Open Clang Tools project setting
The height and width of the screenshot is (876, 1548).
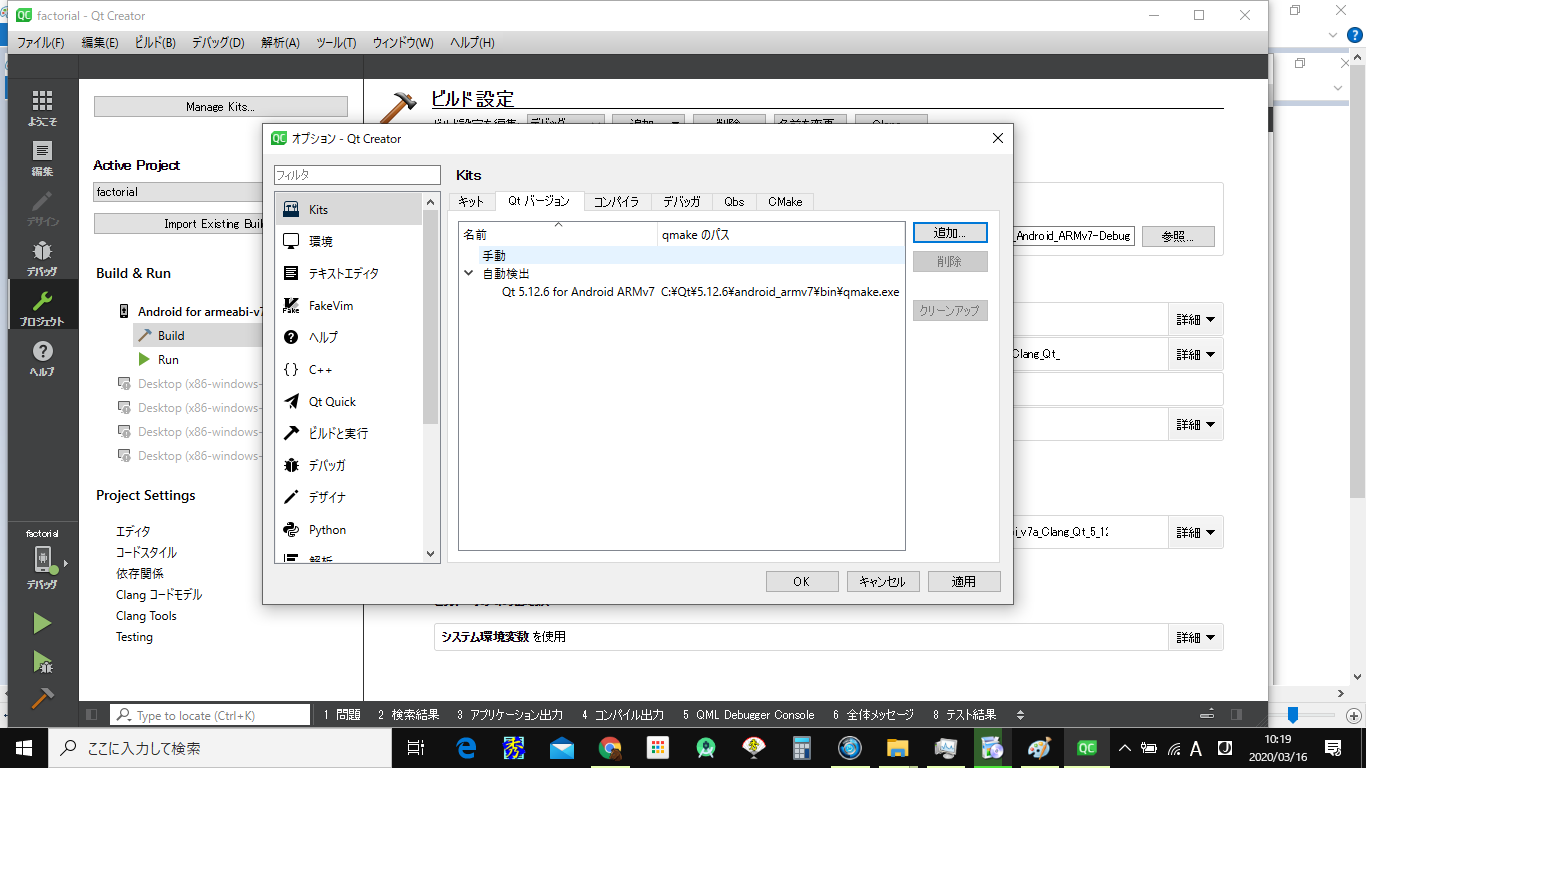pyautogui.click(x=146, y=616)
